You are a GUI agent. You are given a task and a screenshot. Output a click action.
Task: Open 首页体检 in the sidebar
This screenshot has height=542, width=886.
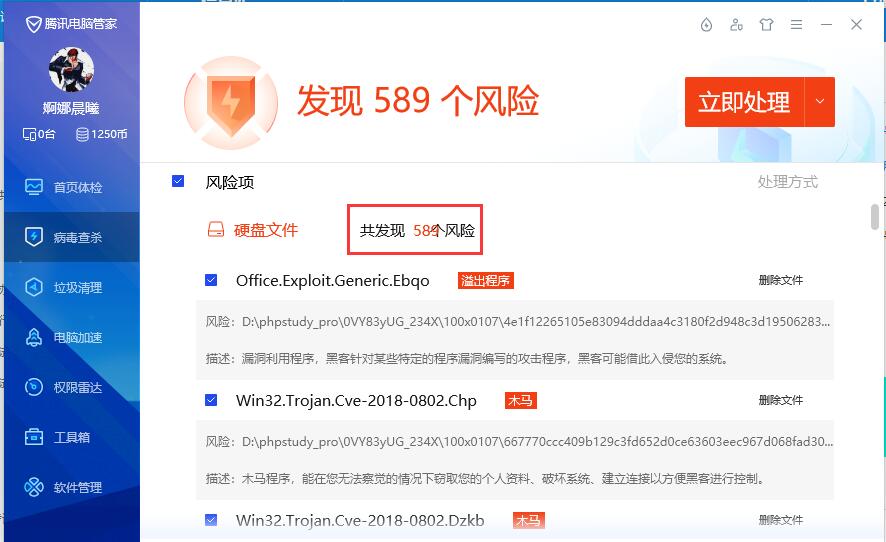tap(72, 187)
